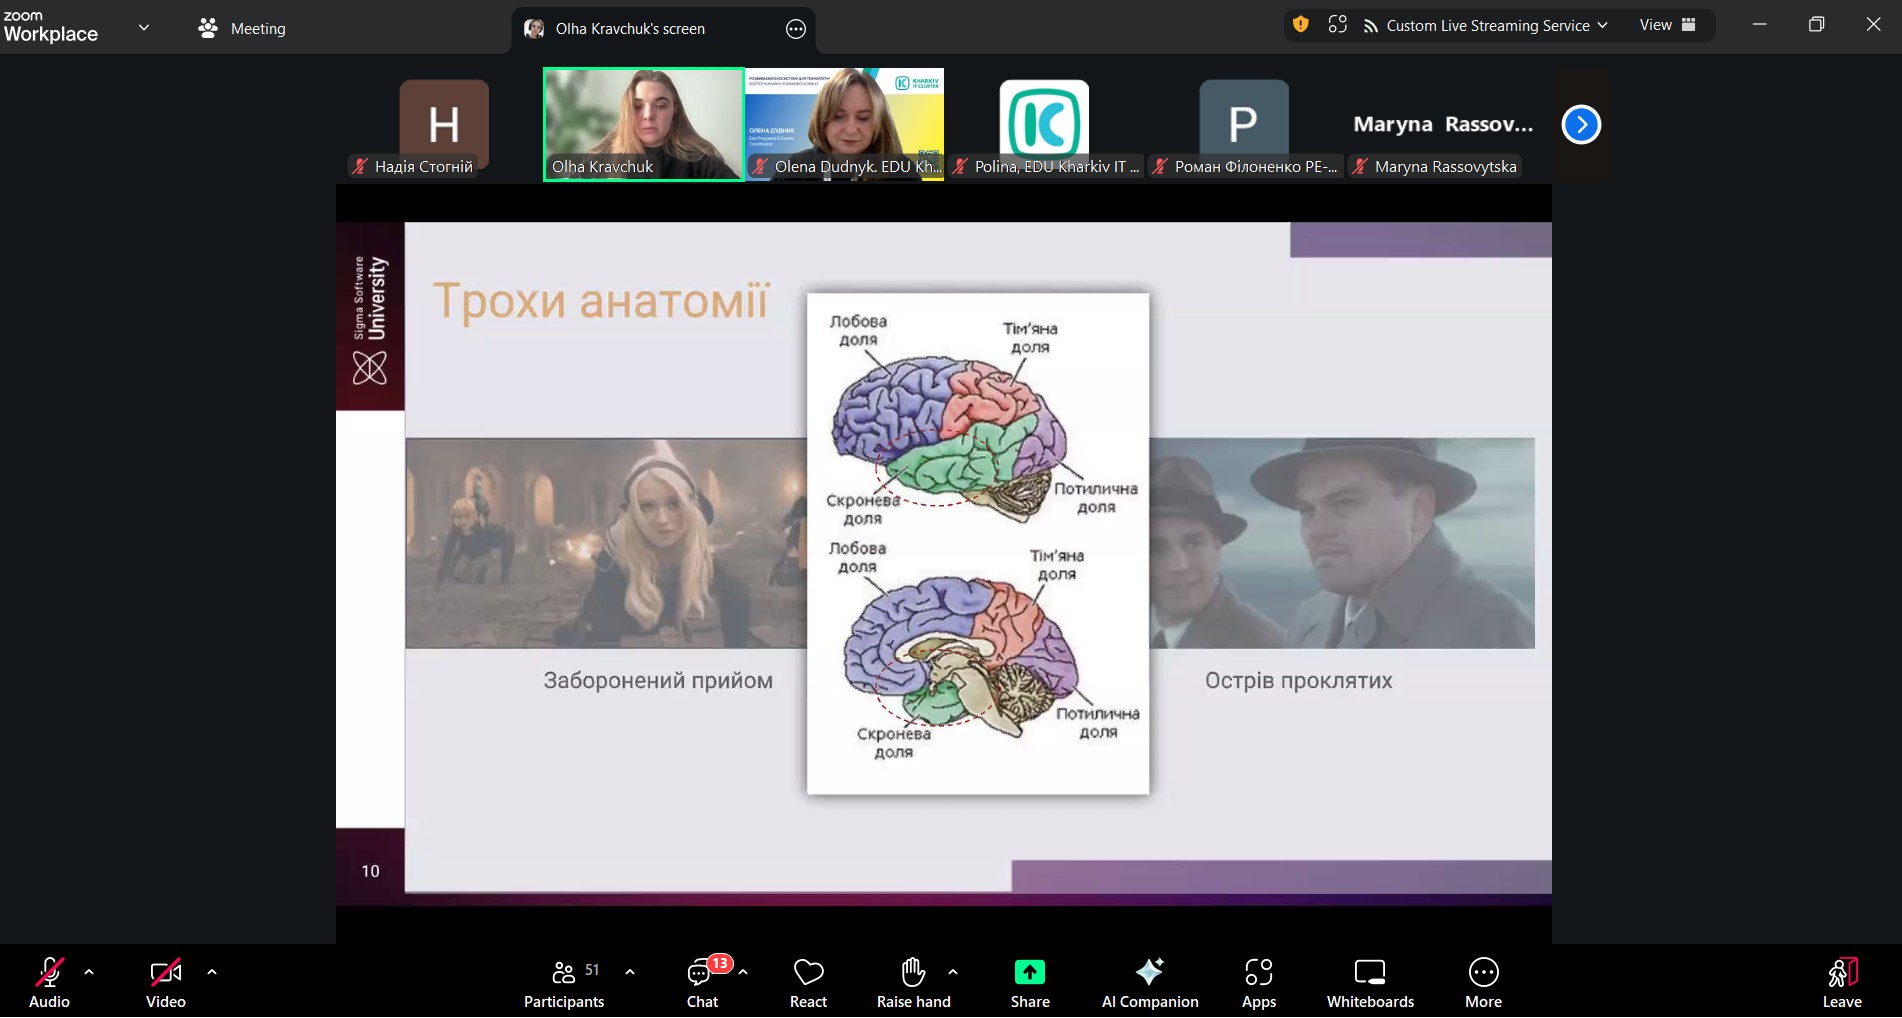The height and width of the screenshot is (1018, 1902).
Task: Click the React heart icon
Action: 808,983
